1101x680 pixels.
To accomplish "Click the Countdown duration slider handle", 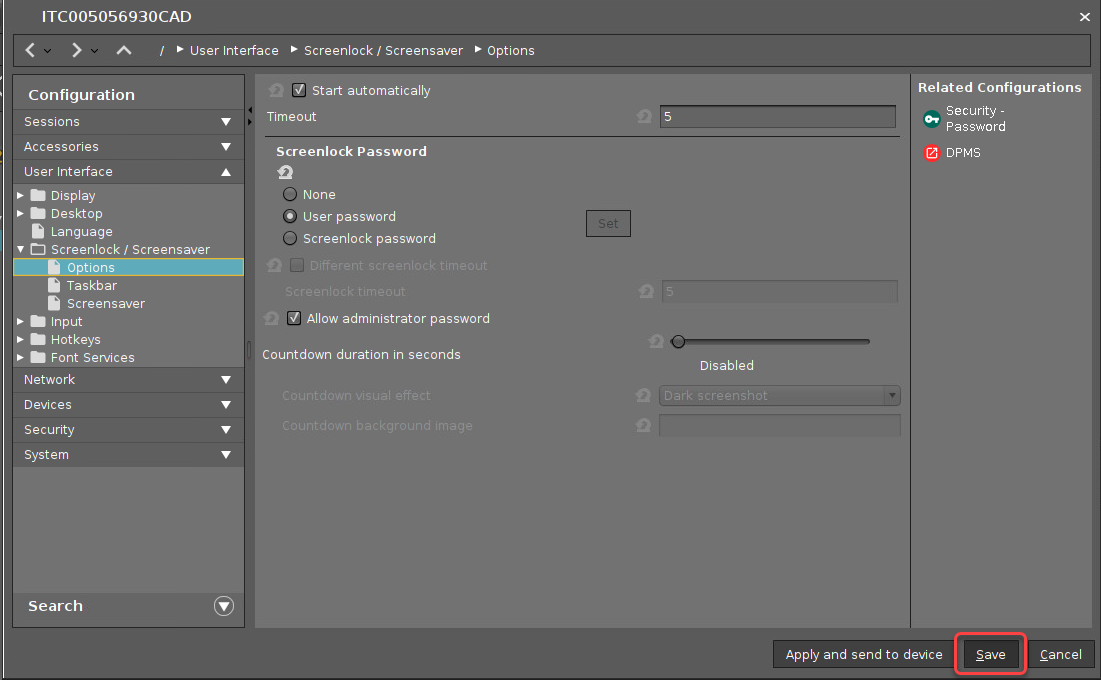I will 678,342.
